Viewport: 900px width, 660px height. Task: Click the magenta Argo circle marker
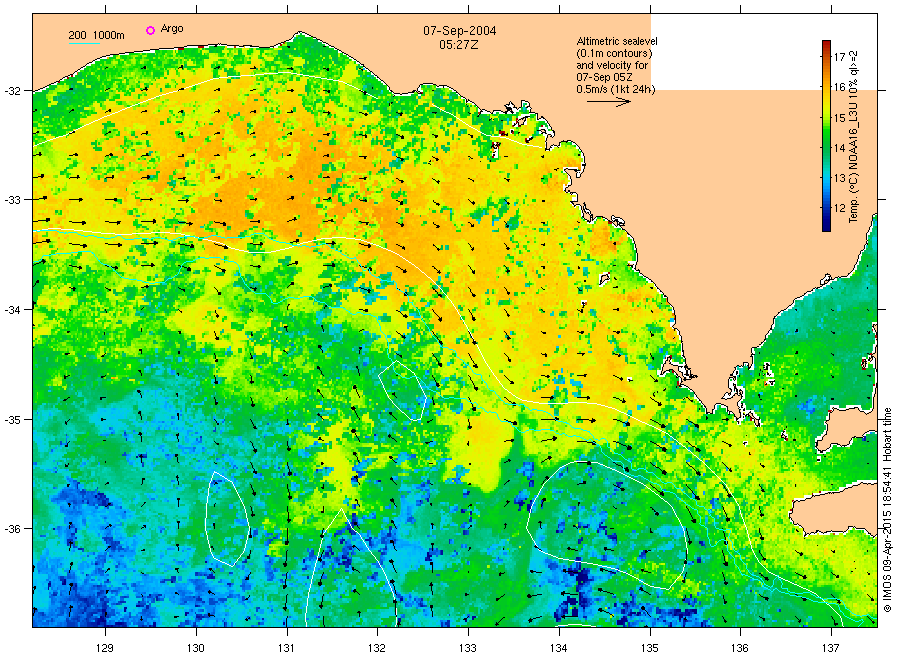(x=150, y=30)
